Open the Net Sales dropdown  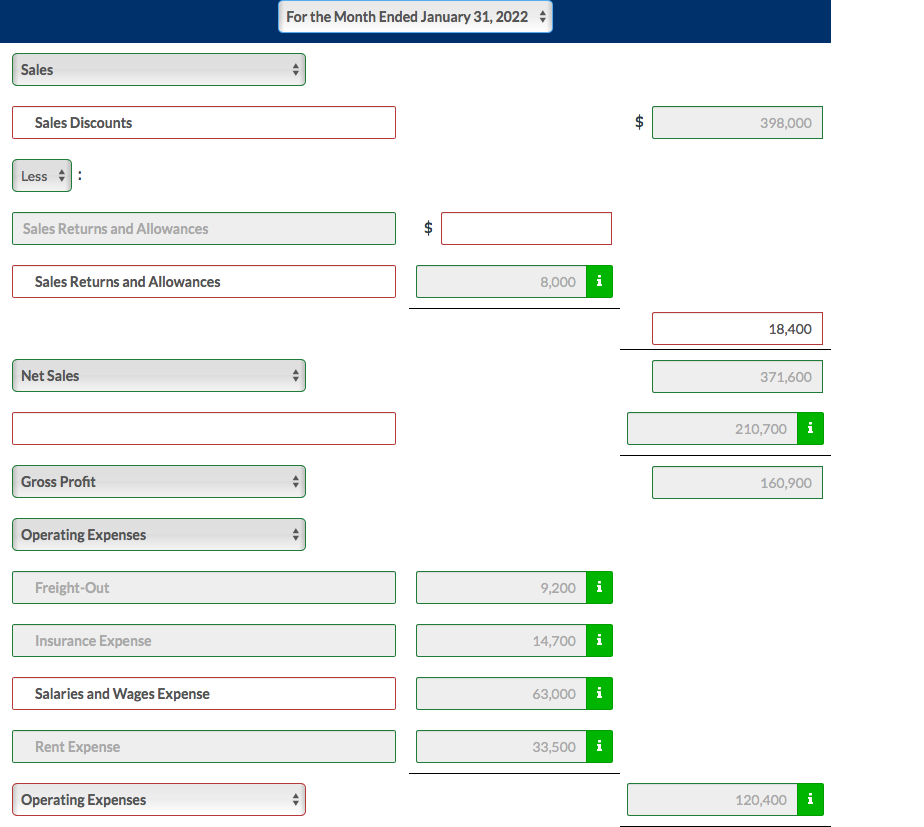click(x=159, y=375)
